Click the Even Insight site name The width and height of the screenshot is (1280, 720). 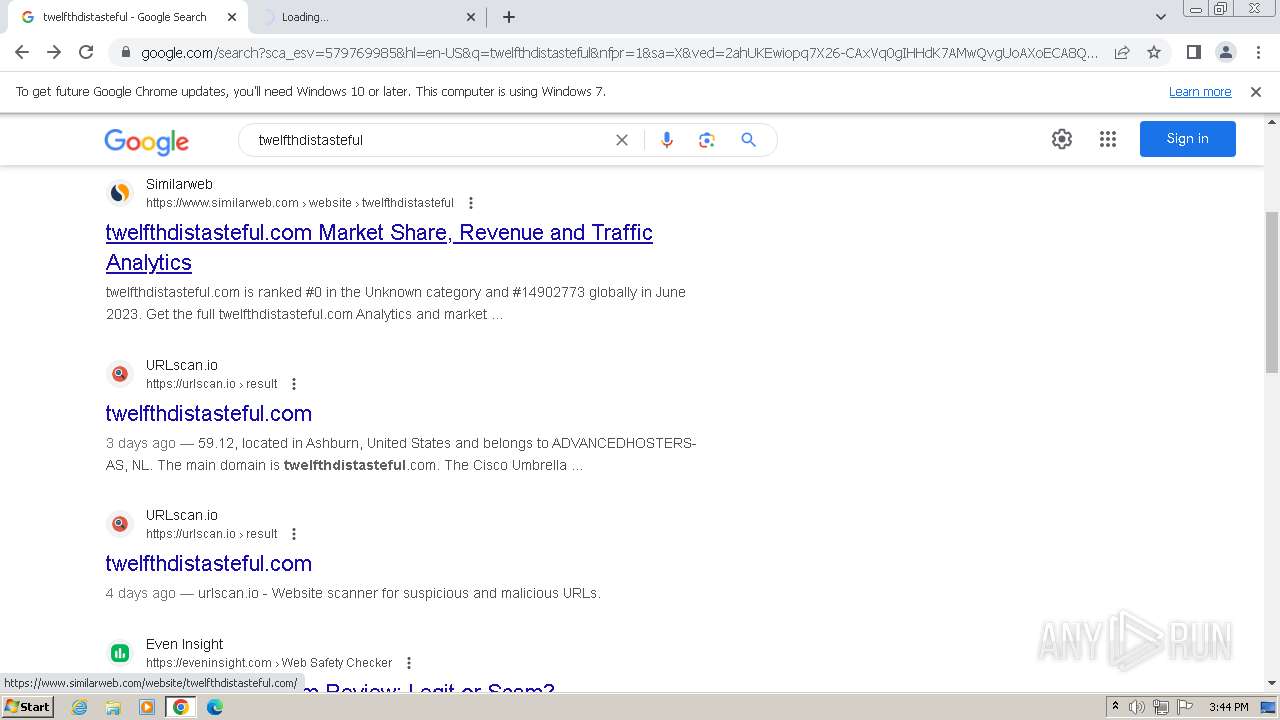184,644
